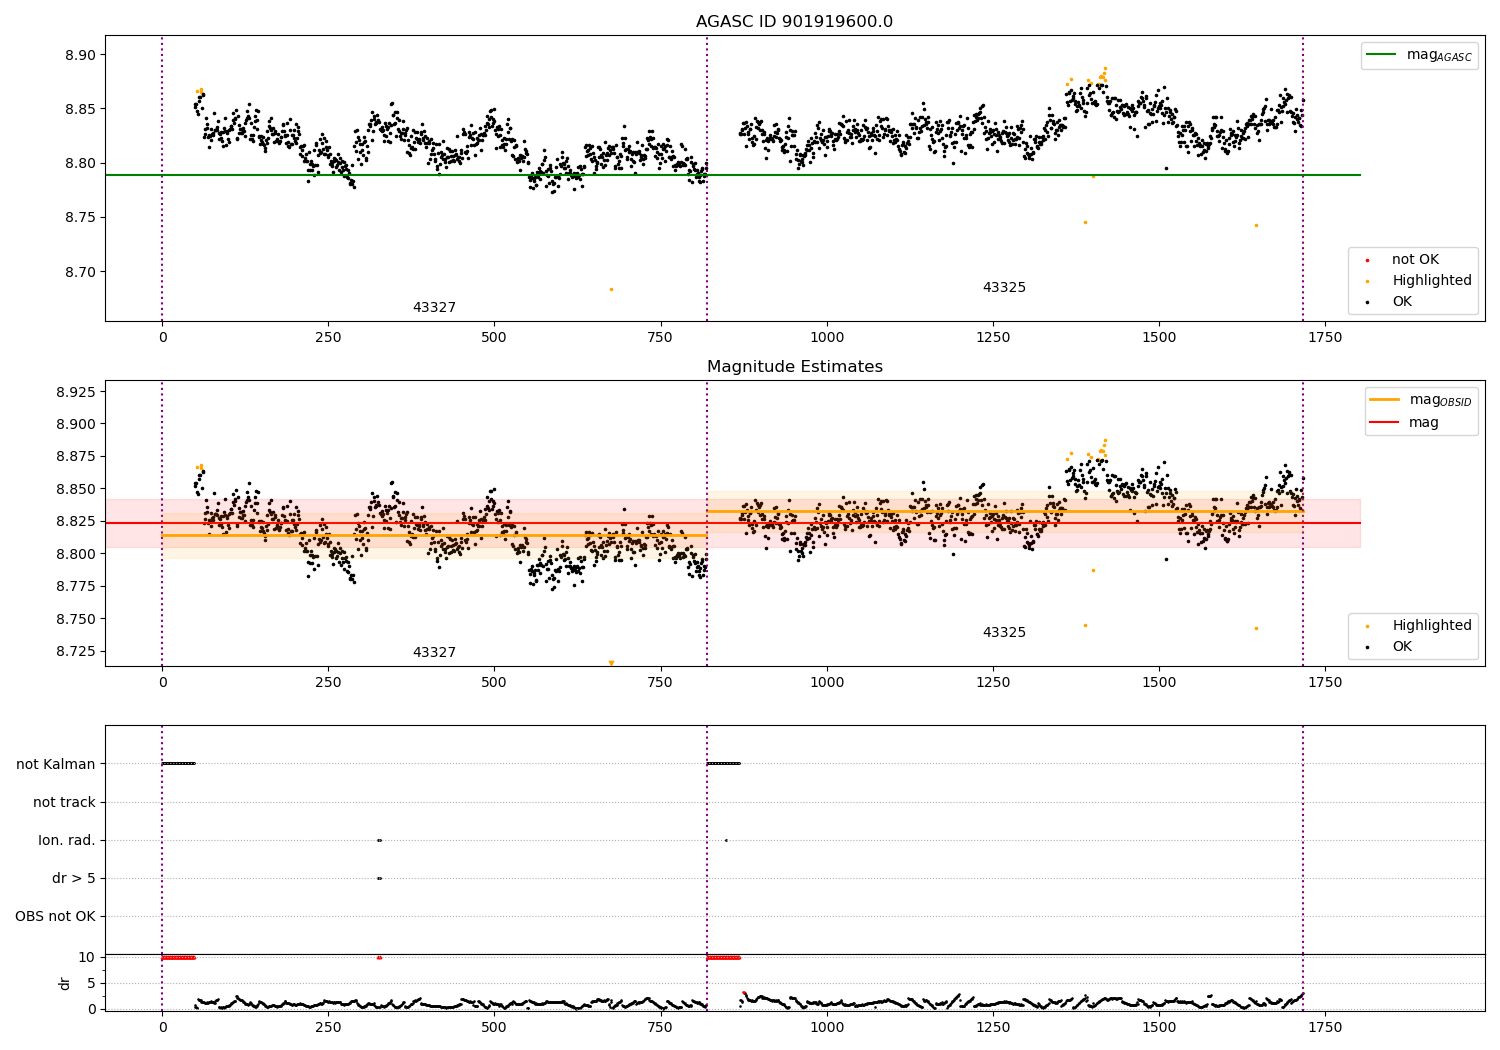Screen dimensions: 1500x1050
Task: Select the green mag AGASC legend line sample
Action: (x=1382, y=55)
